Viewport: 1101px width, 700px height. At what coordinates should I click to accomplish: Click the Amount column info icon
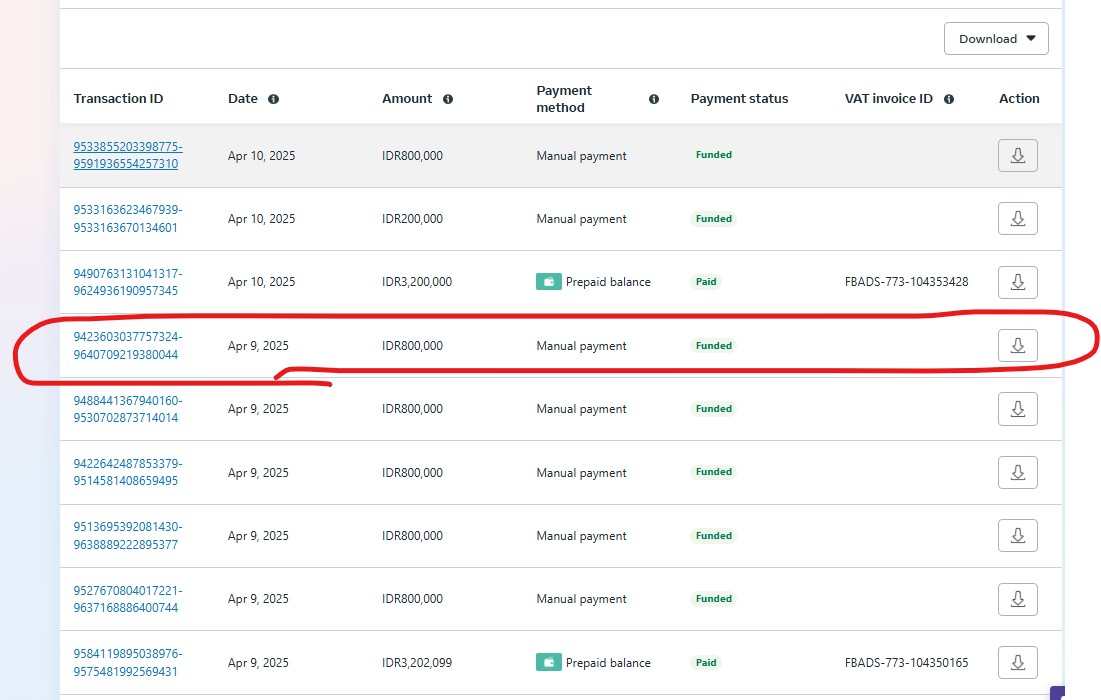click(x=448, y=99)
